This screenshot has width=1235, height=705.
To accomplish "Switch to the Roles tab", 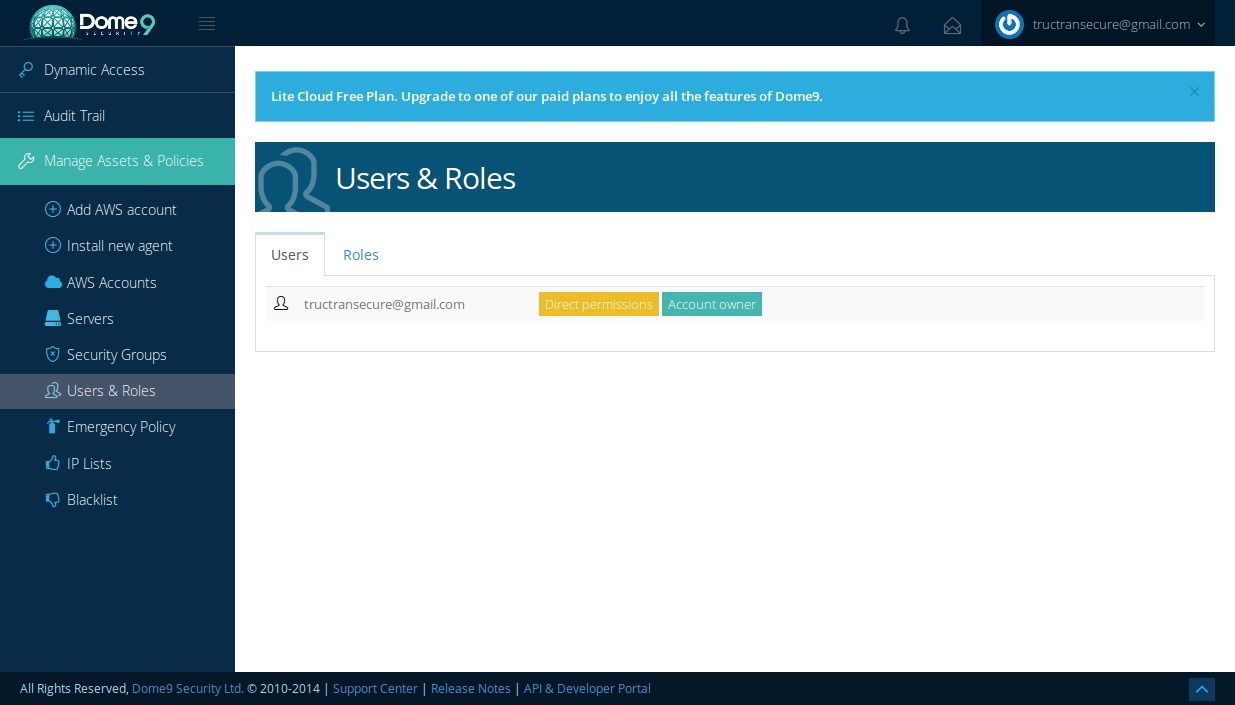I will 360,255.
